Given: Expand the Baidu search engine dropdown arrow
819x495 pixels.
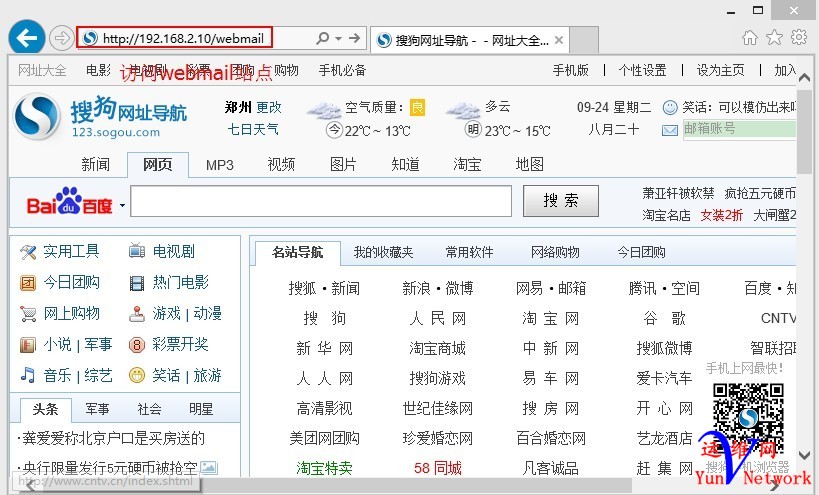Looking at the screenshot, I should 122,205.
